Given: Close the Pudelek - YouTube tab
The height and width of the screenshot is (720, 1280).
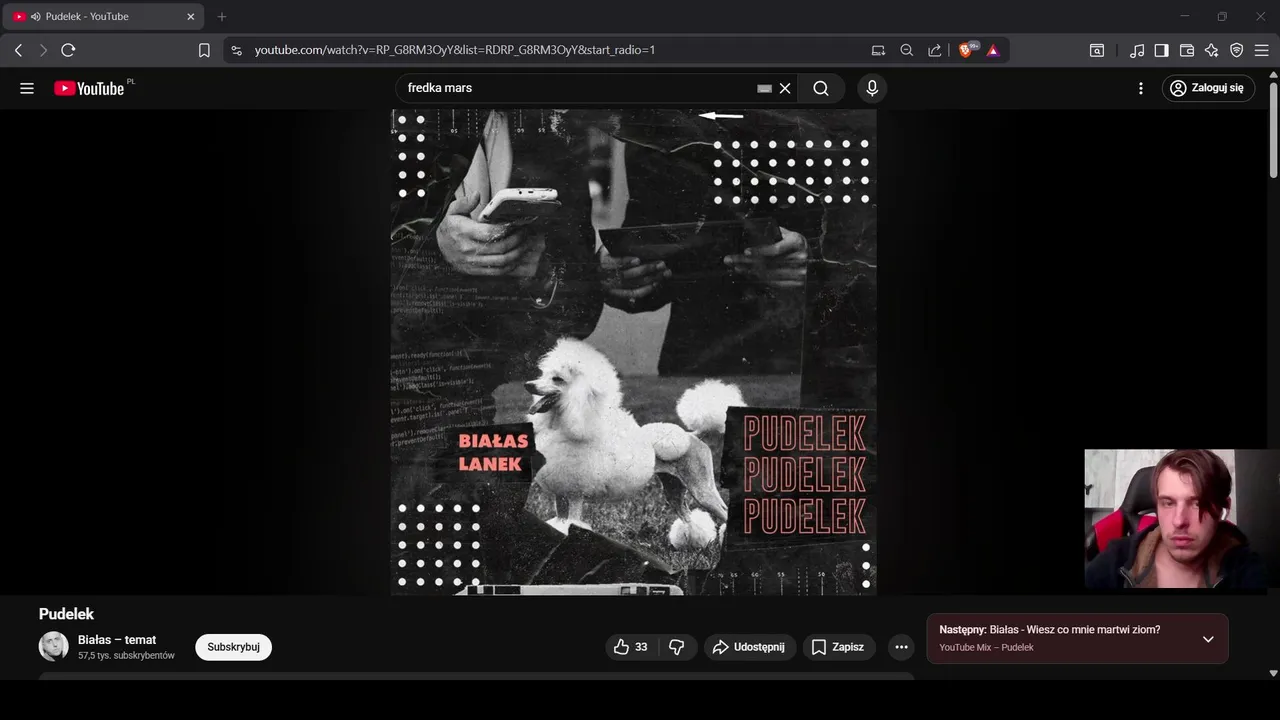Looking at the screenshot, I should [191, 16].
